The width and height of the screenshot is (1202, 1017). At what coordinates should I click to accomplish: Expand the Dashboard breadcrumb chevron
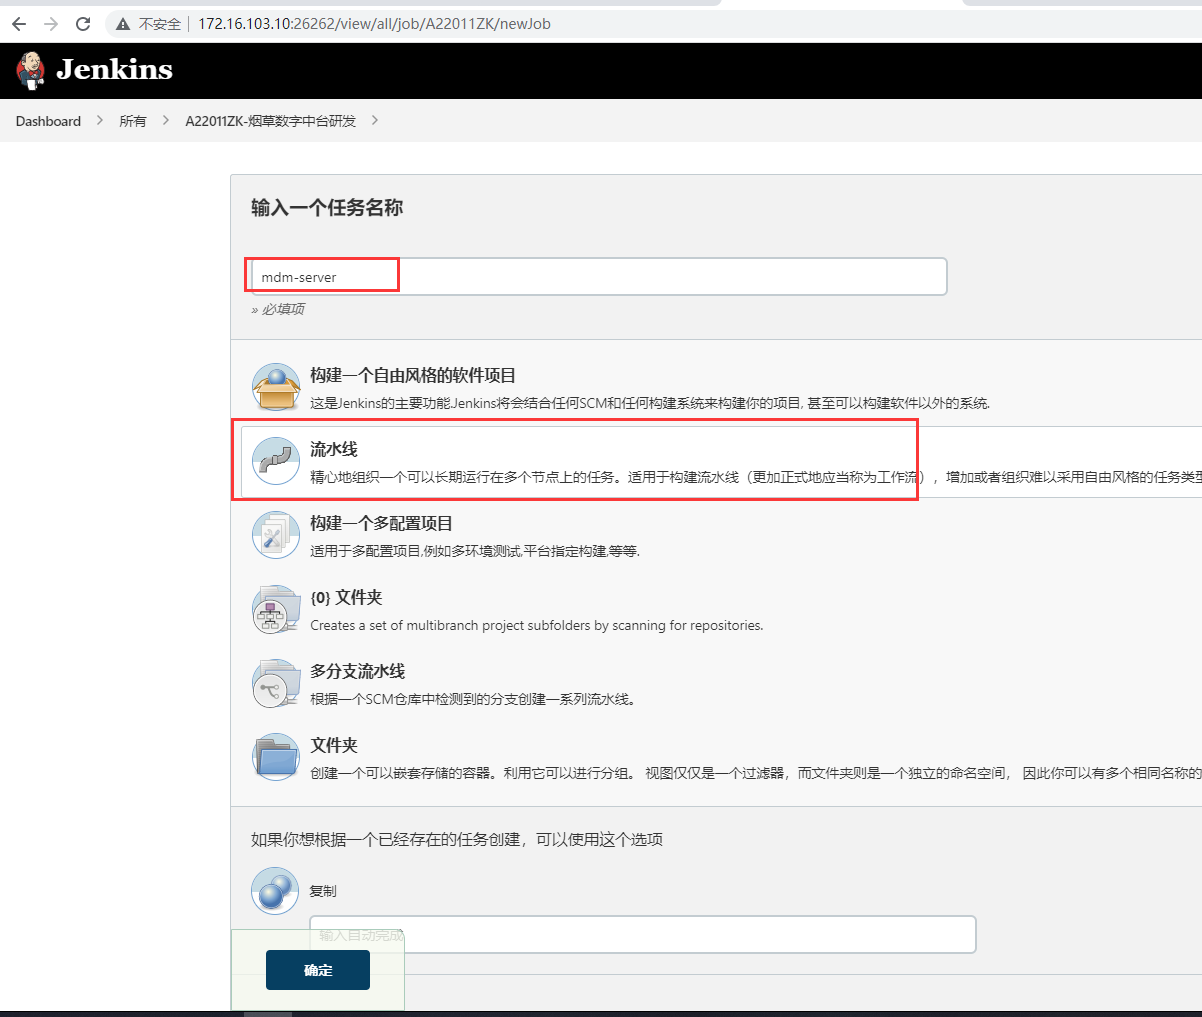click(100, 120)
